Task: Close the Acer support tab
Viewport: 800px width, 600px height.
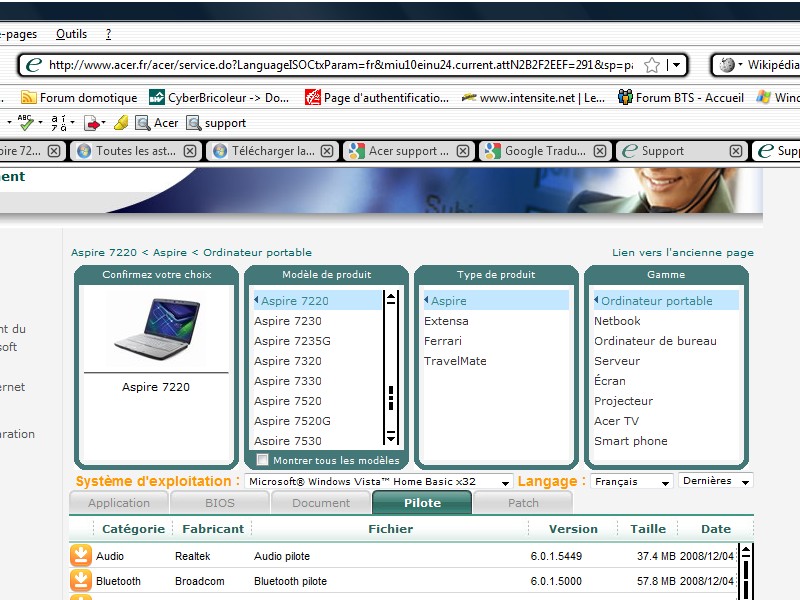Action: 463,151
